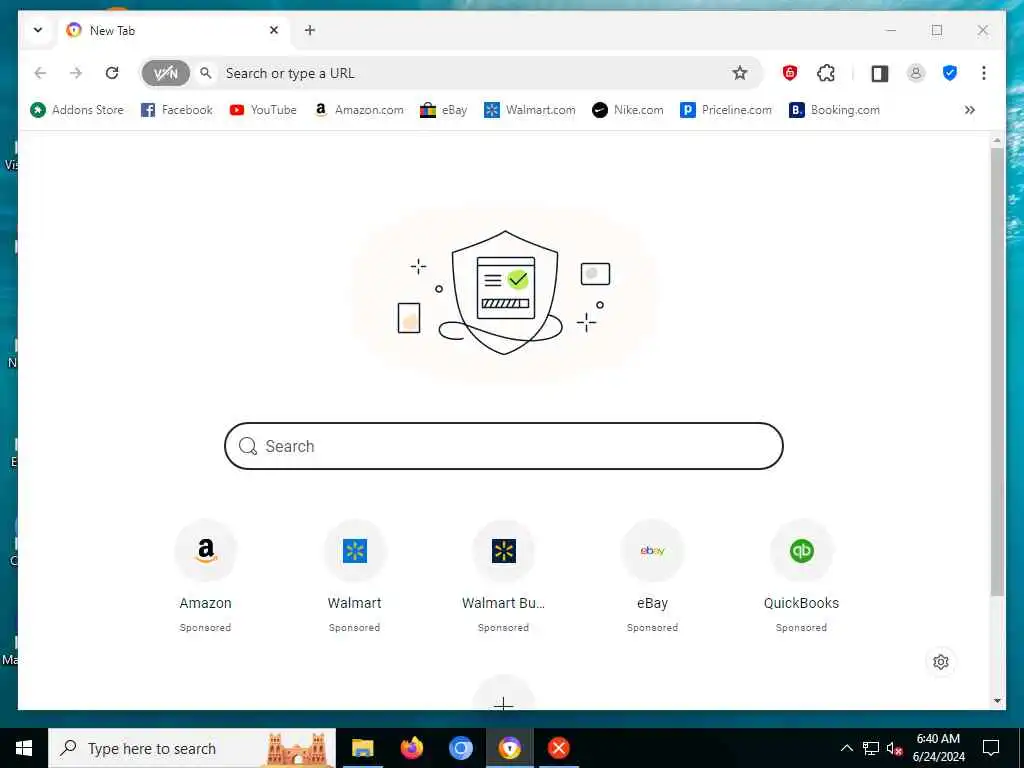Open the eBay bookmark in bookmarks bar
Viewport: 1024px width, 768px height.
443,110
